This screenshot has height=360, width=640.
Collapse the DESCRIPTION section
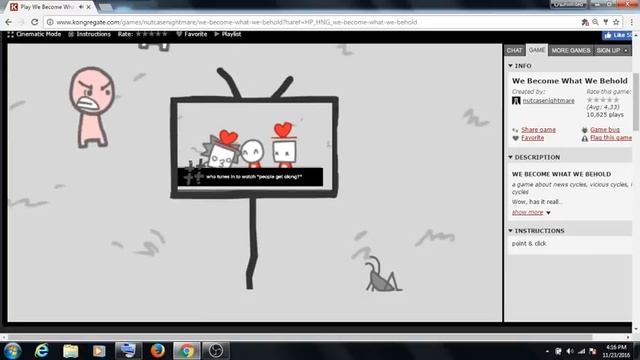point(534,157)
